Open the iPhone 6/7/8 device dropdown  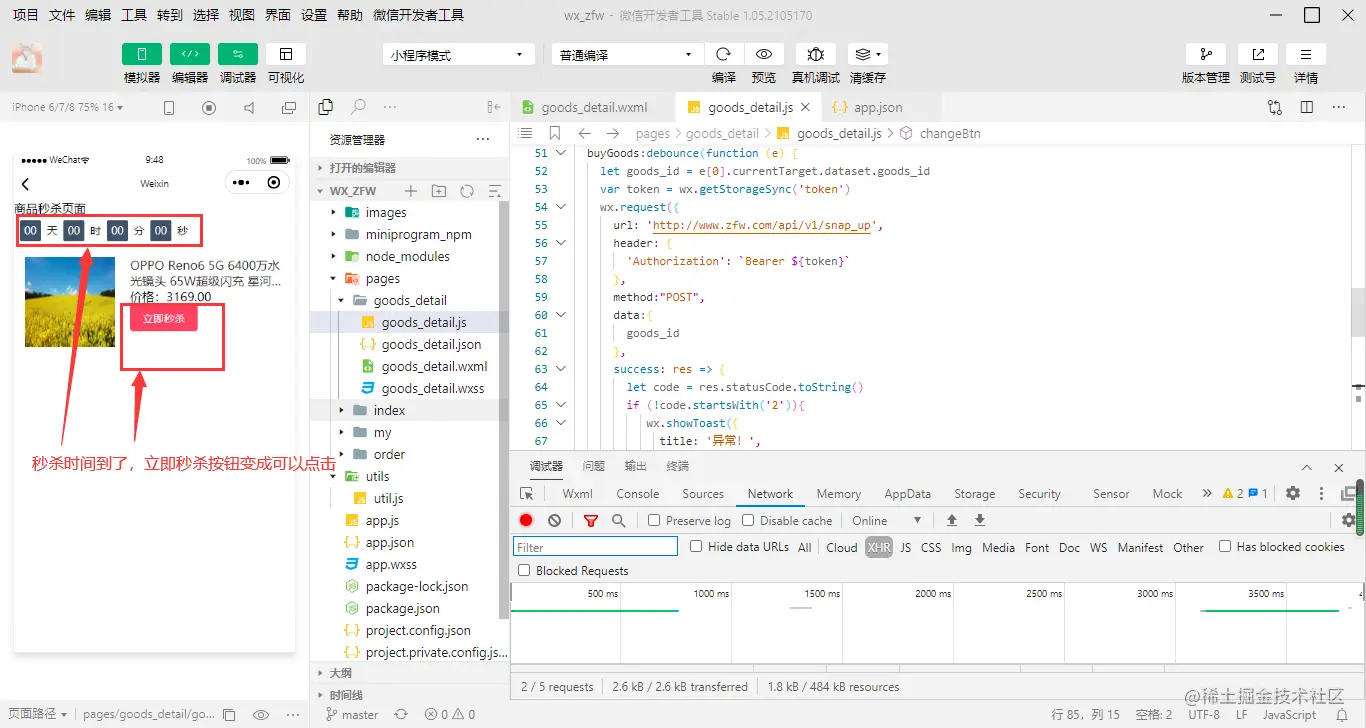click(67, 107)
